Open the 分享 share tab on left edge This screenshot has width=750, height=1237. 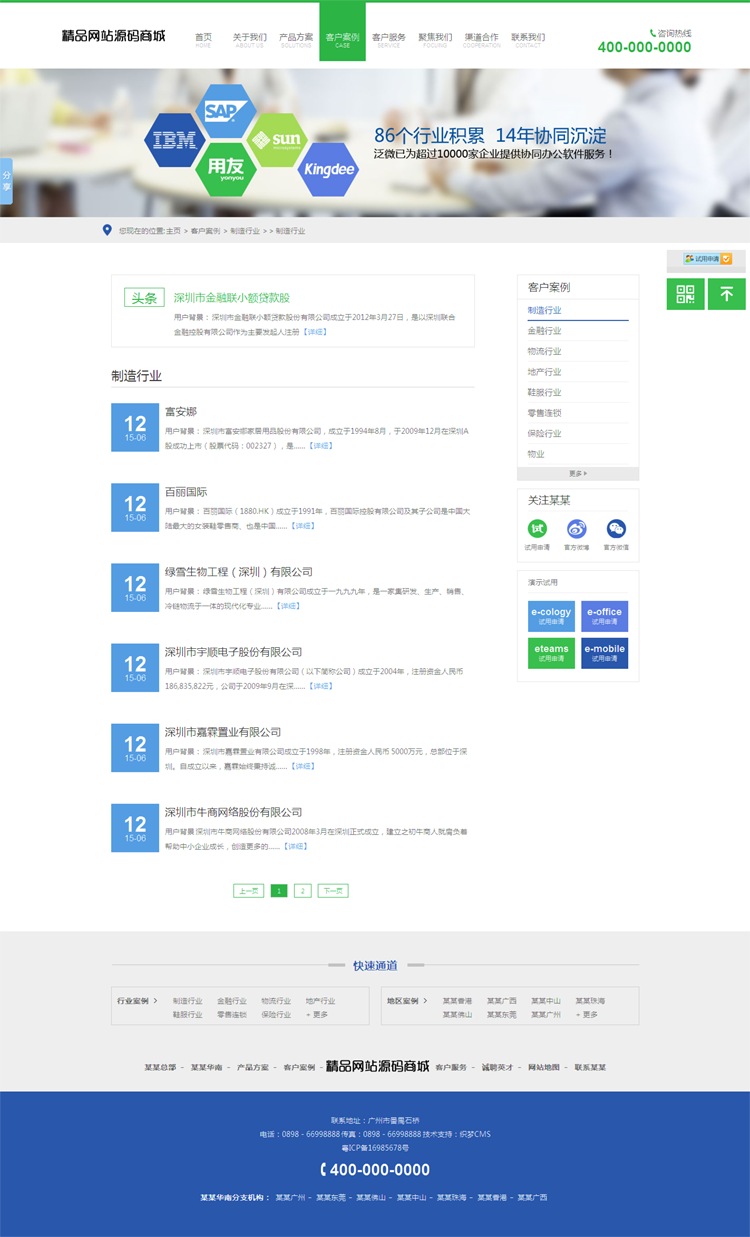pos(6,181)
